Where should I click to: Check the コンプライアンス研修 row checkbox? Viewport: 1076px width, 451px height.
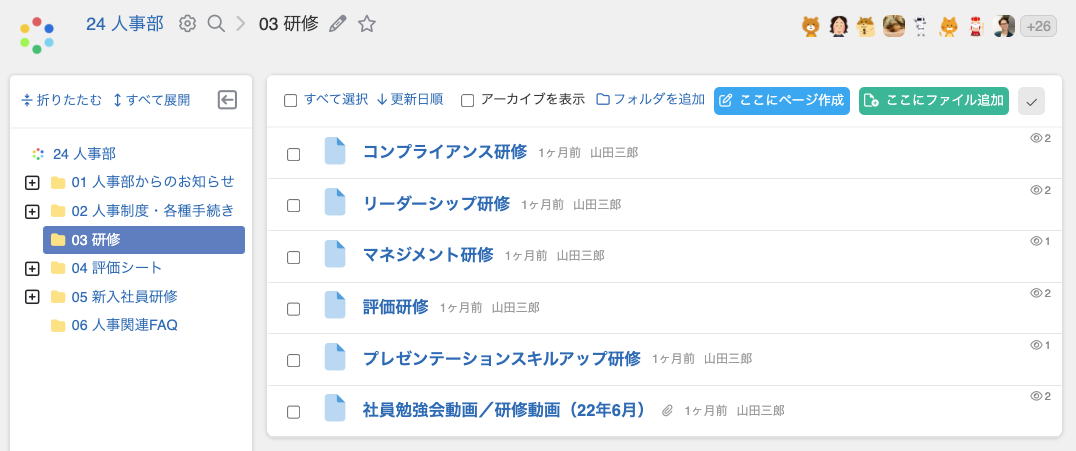coord(293,154)
